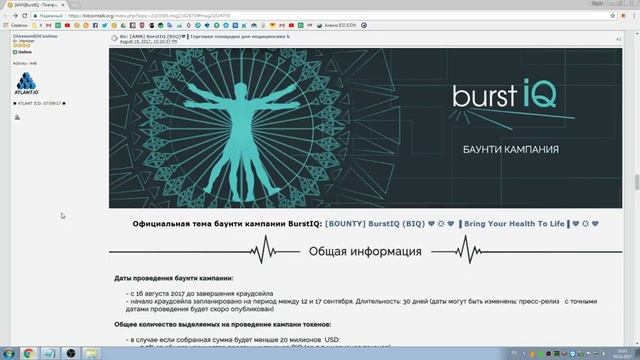Open the yellow folder taskbar icon
The height and width of the screenshot is (360, 640).
tap(91, 353)
